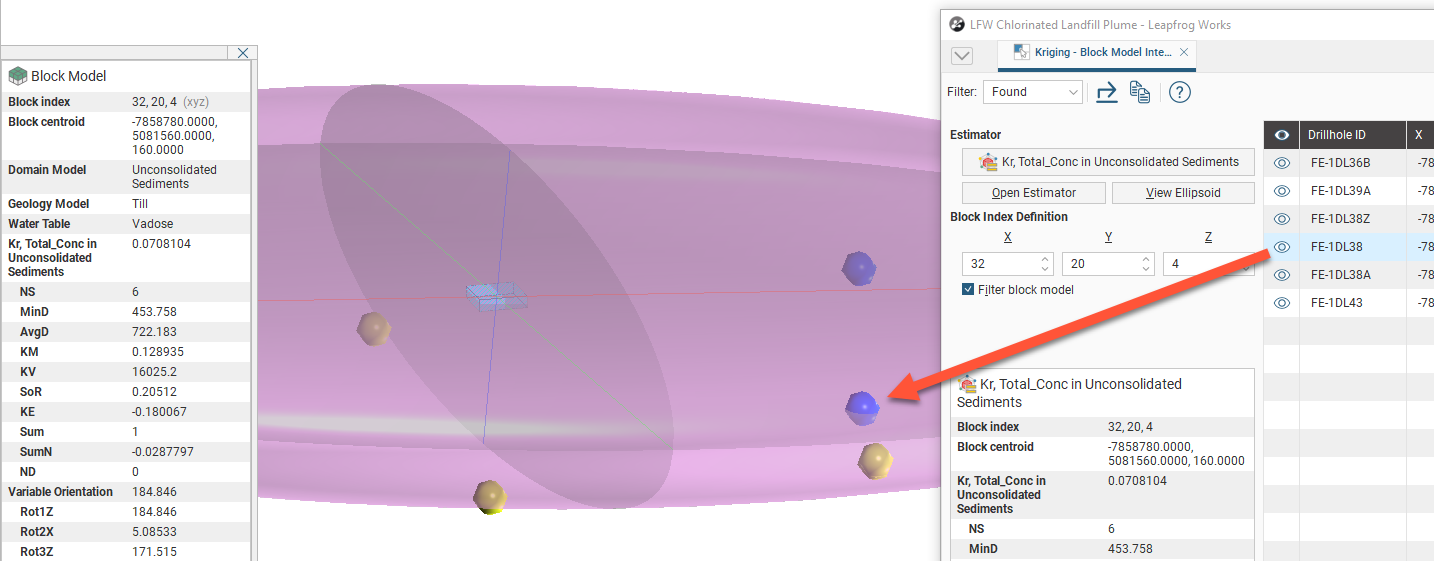Expand the tab list dropdown arrow
Screen dimensions: 1434x561
pos(962,56)
